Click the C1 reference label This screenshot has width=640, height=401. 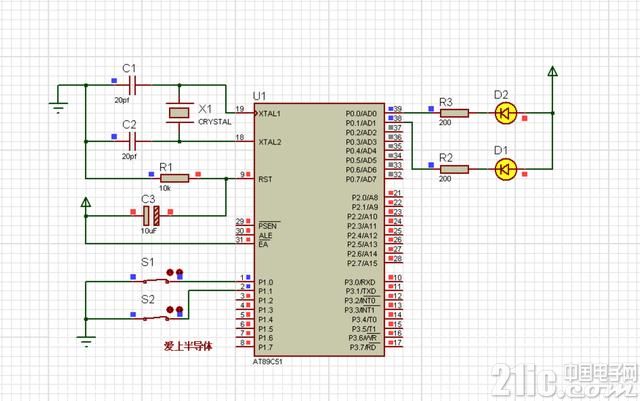tap(129, 68)
